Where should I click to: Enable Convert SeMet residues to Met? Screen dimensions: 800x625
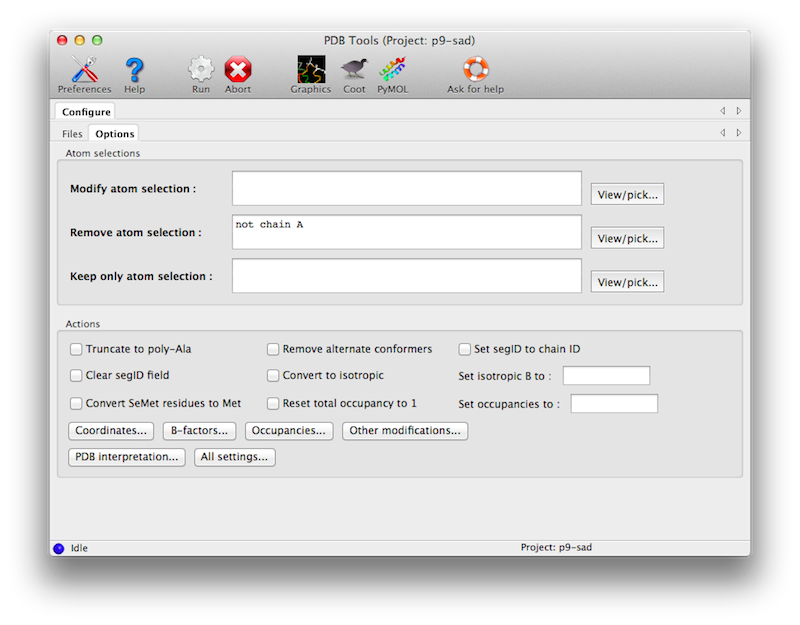click(x=75, y=403)
